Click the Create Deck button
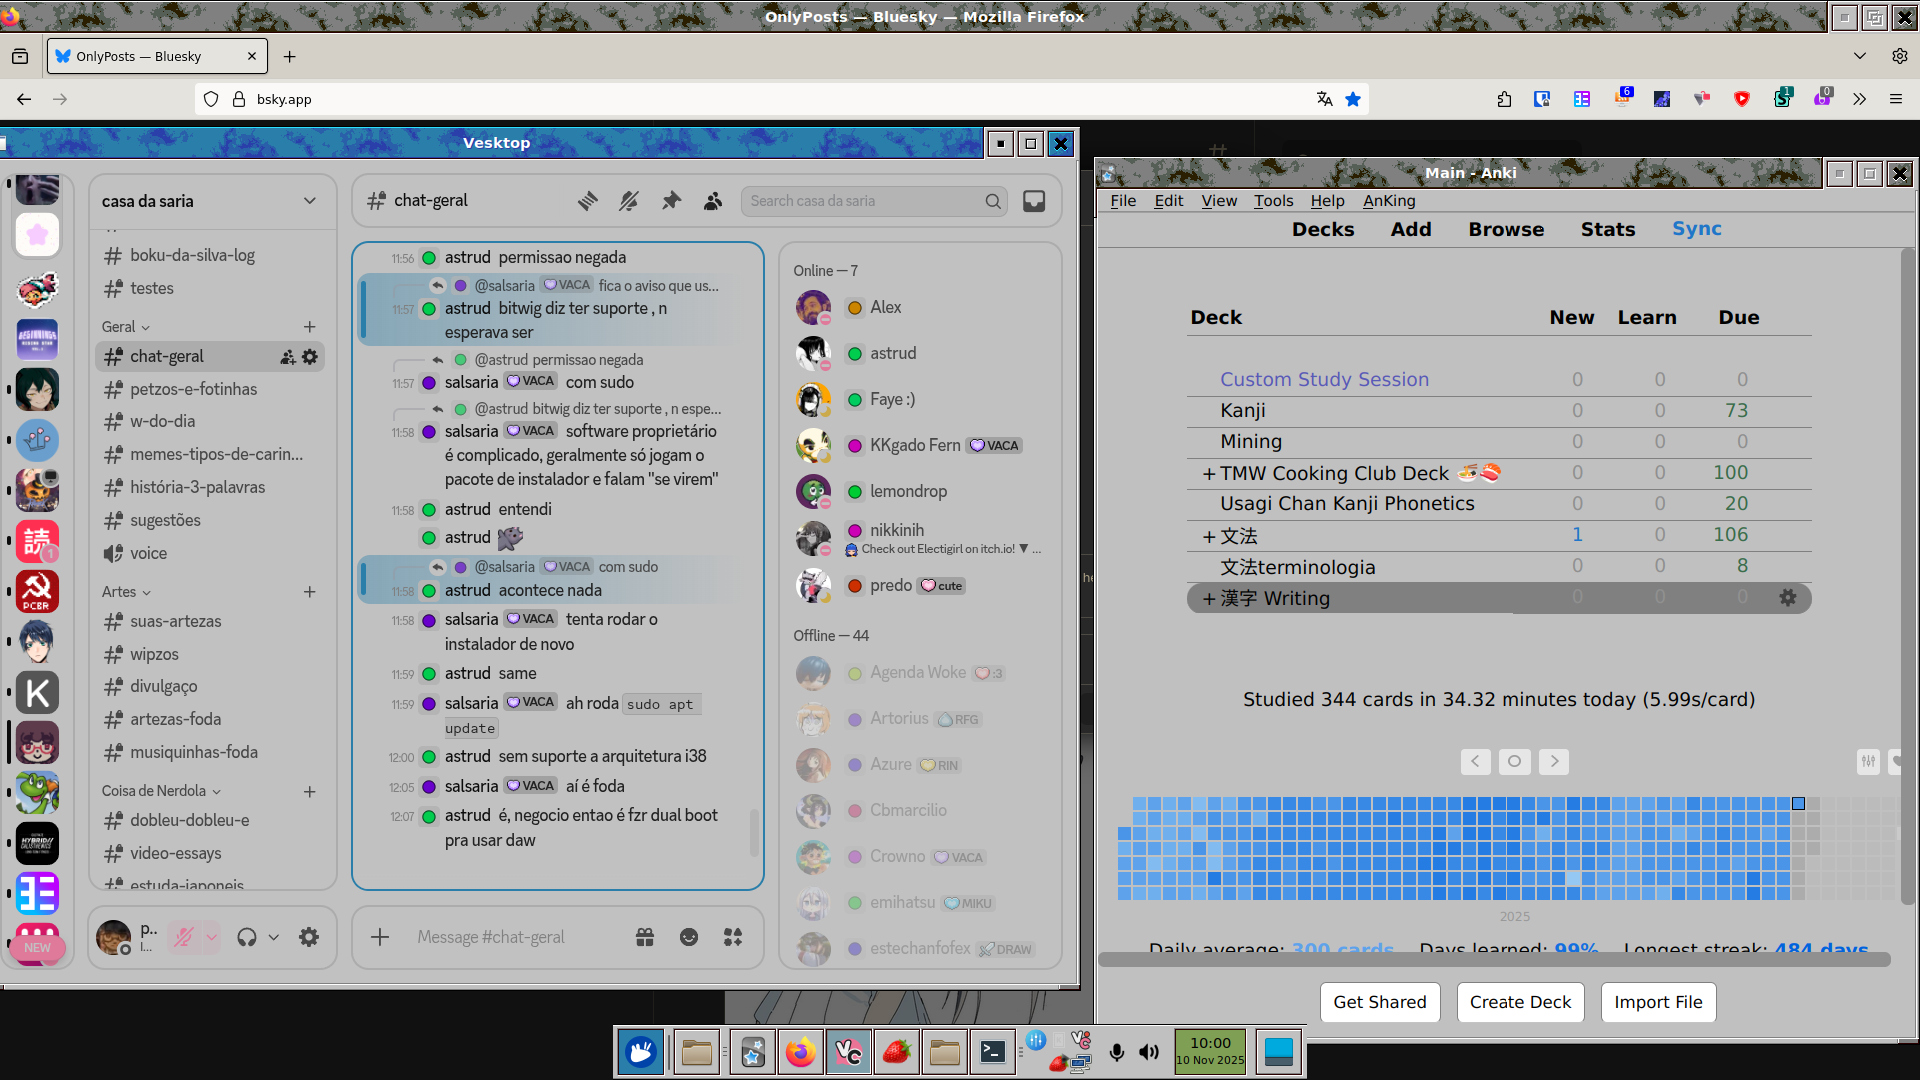 1519,1002
